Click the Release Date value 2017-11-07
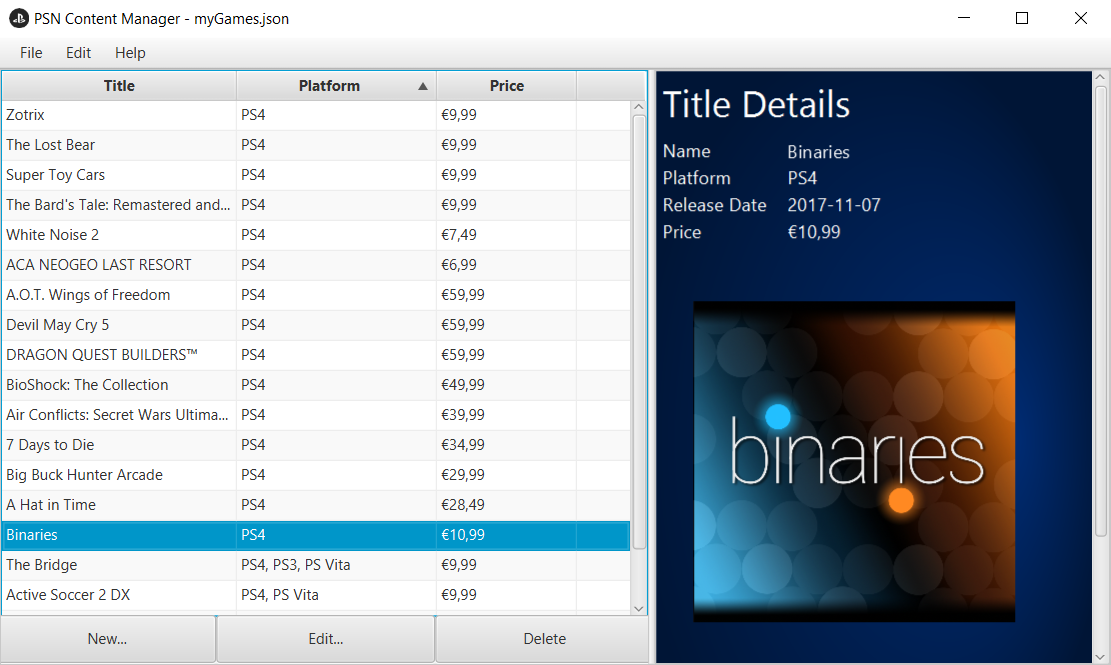Screen dimensions: 1111x665 click(x=834, y=205)
